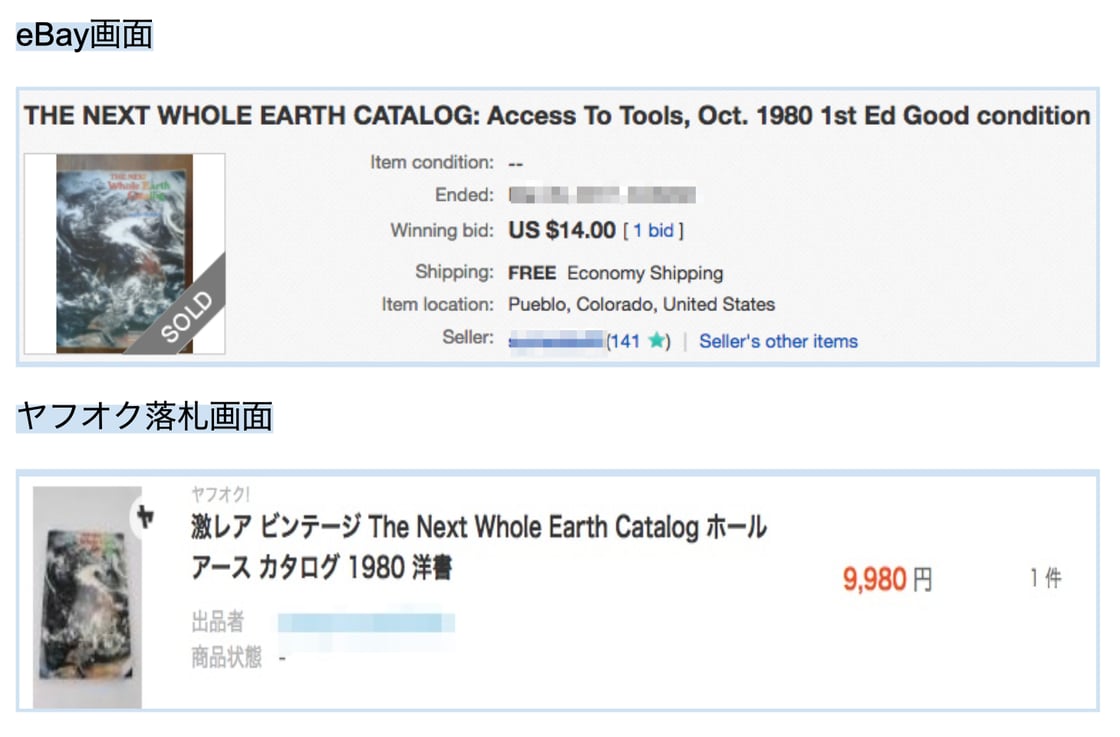1120x737 pixels.
Task: Click the teal feedback star icon
Action: click(656, 341)
